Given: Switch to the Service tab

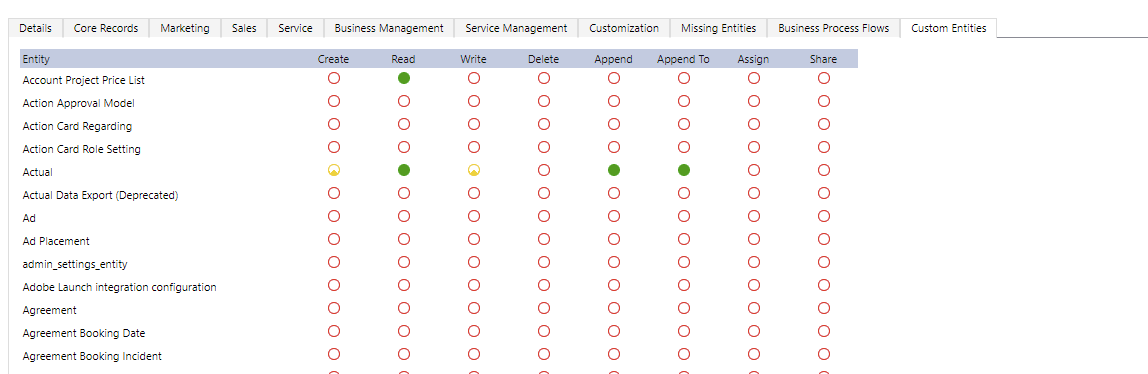Looking at the screenshot, I should pos(295,28).
